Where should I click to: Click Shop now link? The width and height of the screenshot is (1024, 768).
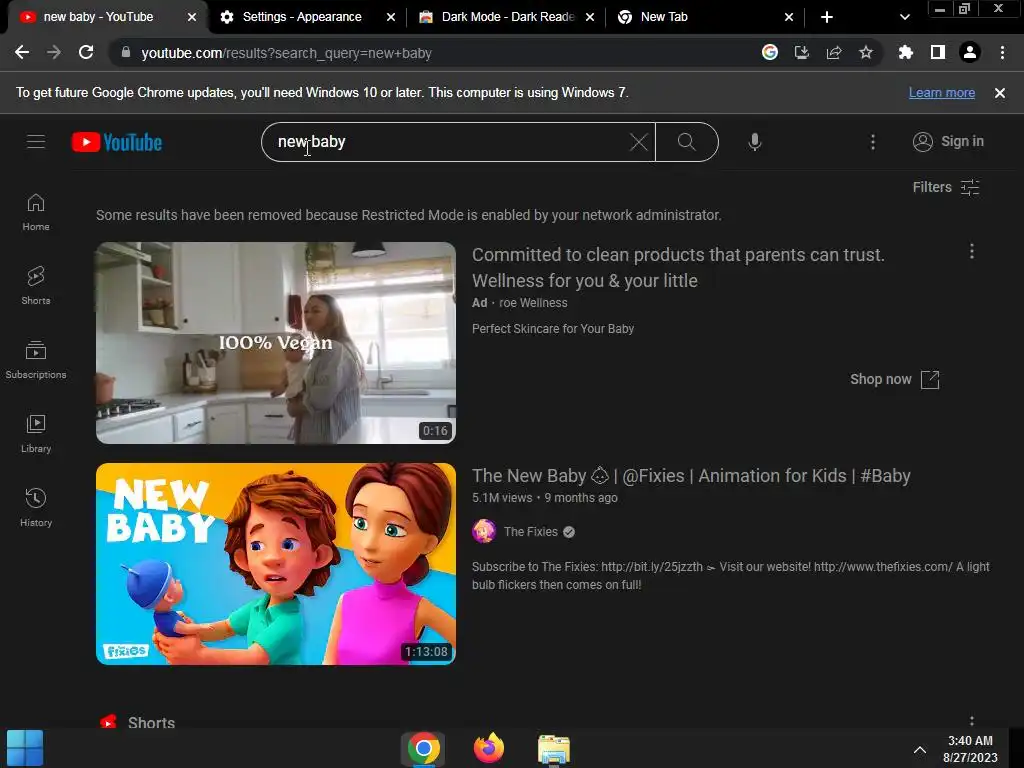point(894,379)
